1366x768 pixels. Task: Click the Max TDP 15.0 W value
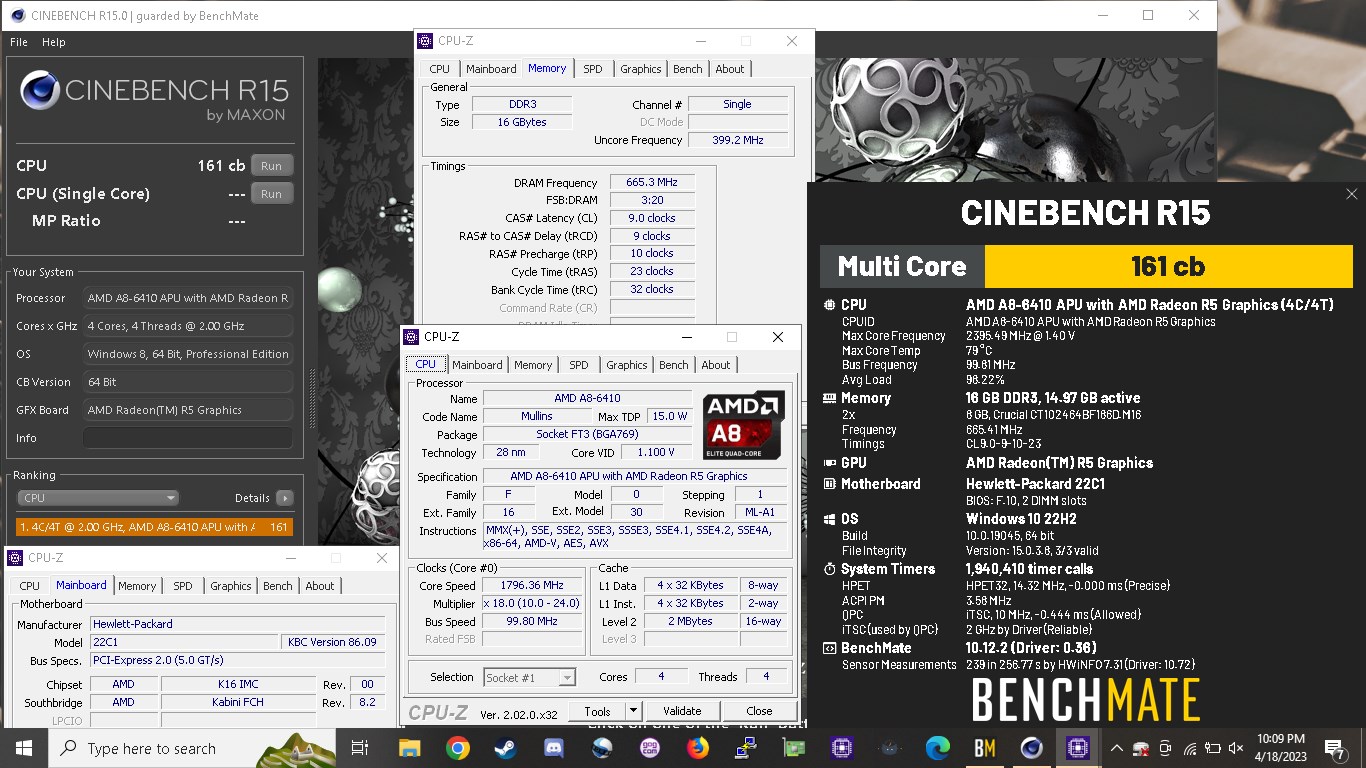669,417
